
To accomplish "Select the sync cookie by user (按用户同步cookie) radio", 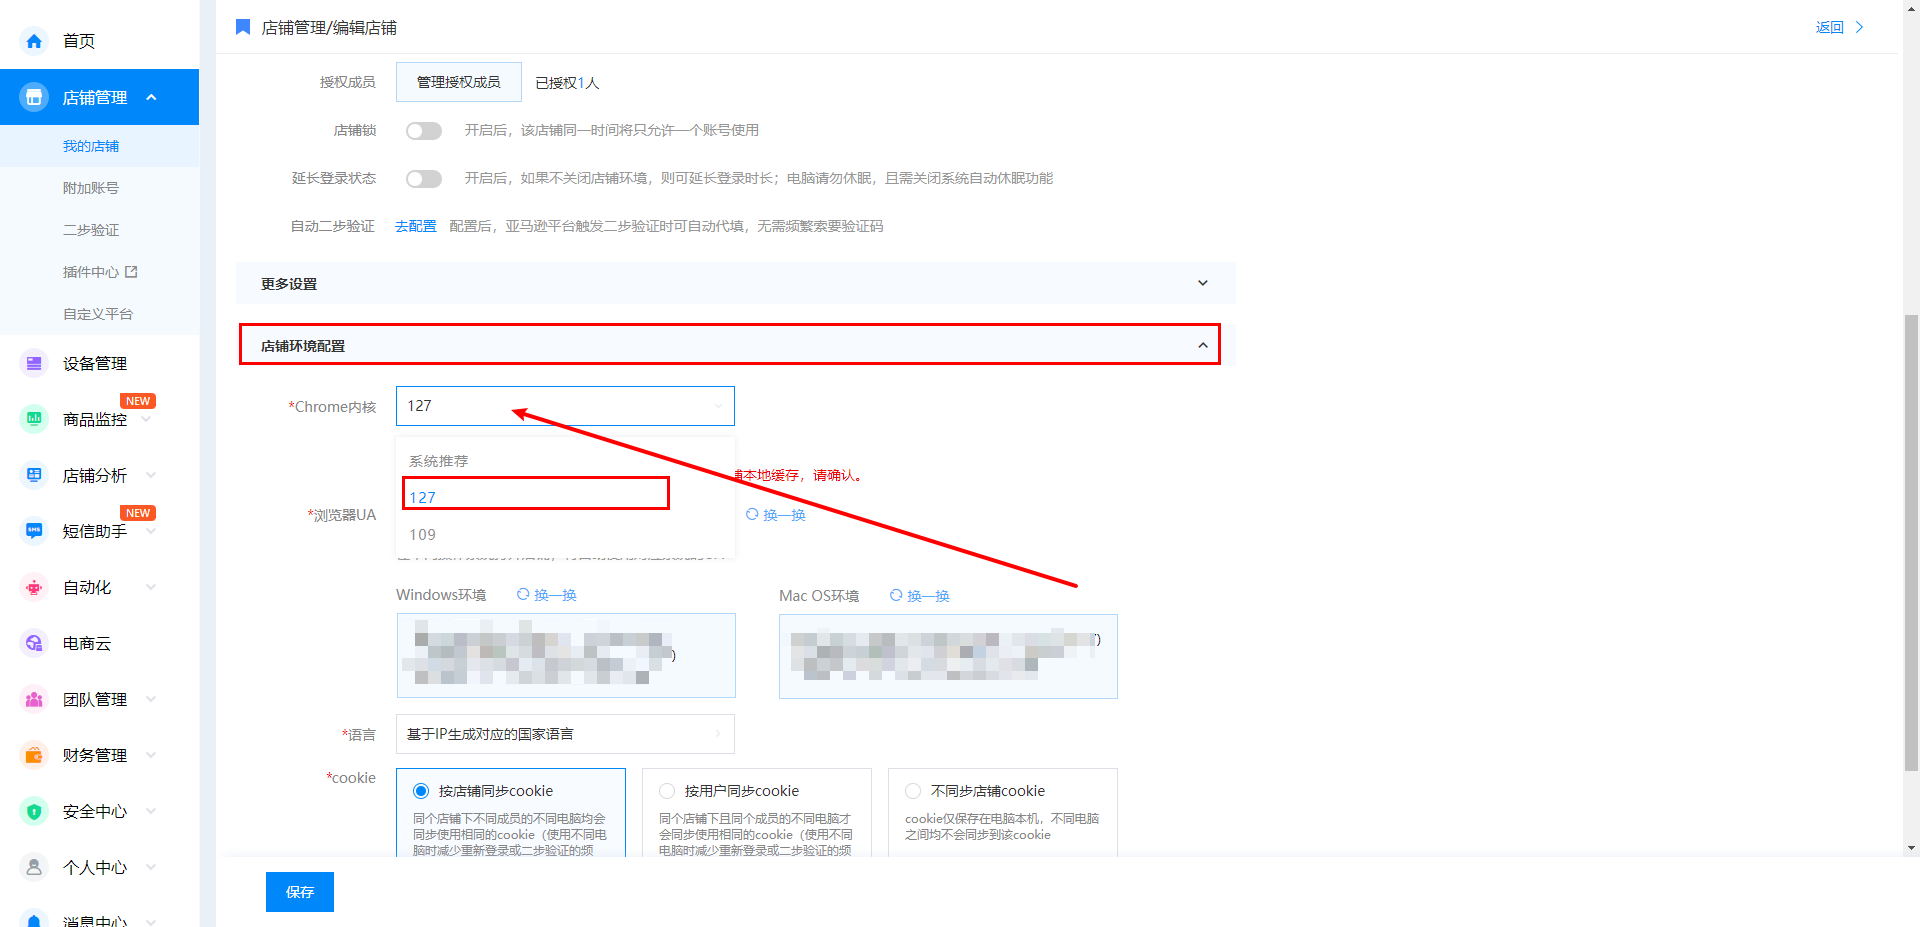I will 667,791.
